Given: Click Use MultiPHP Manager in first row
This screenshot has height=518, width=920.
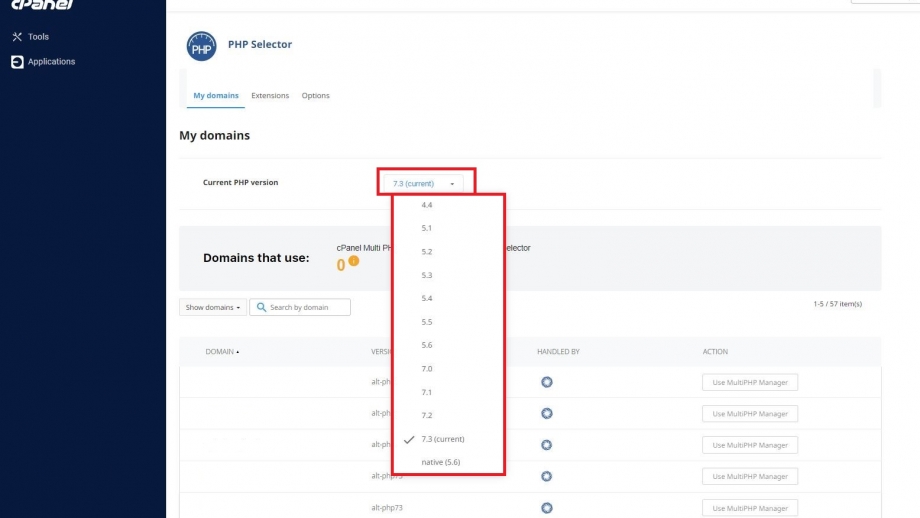Looking at the screenshot, I should click(750, 382).
